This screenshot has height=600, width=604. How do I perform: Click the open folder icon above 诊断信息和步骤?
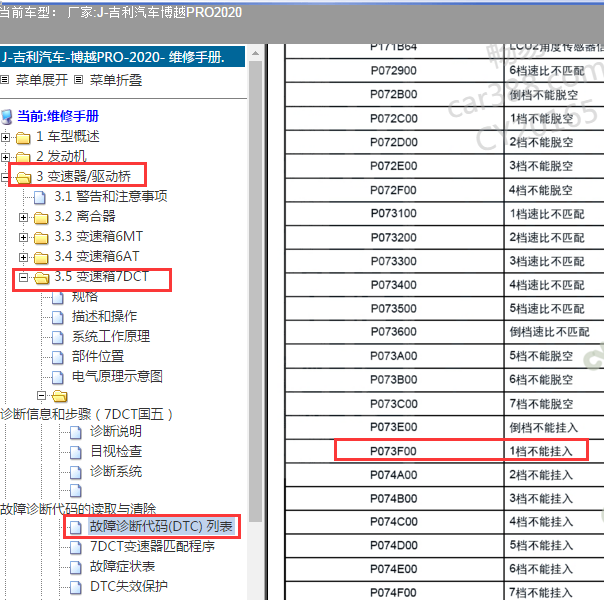60,396
